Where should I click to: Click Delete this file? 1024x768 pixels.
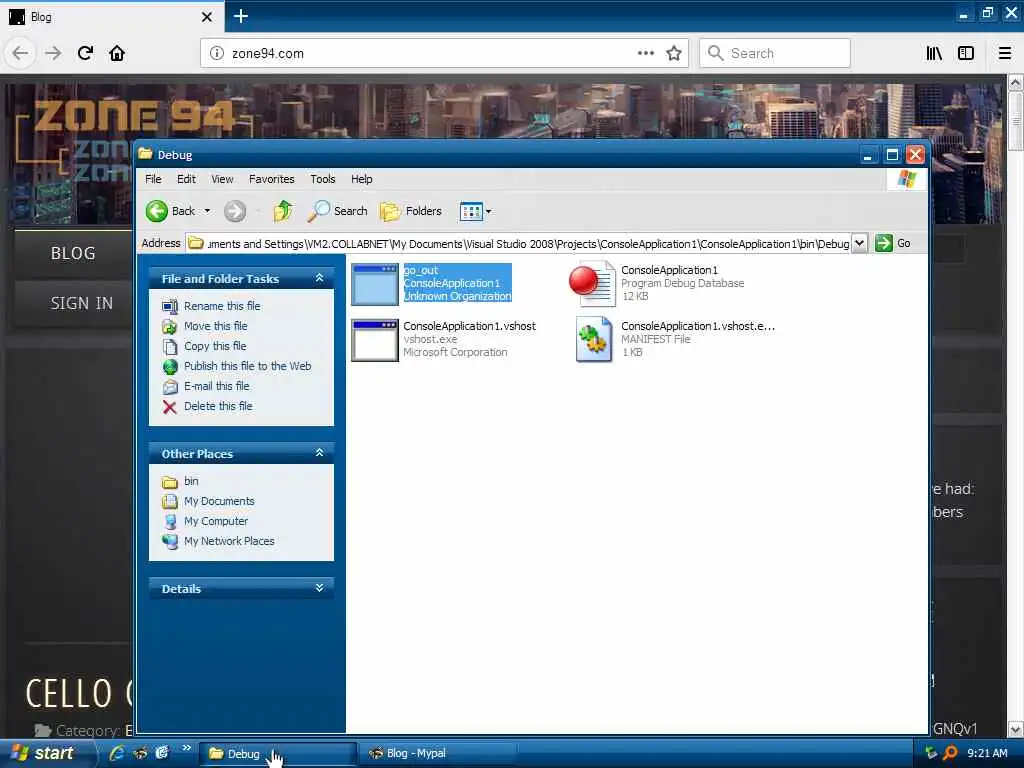[x=218, y=406]
